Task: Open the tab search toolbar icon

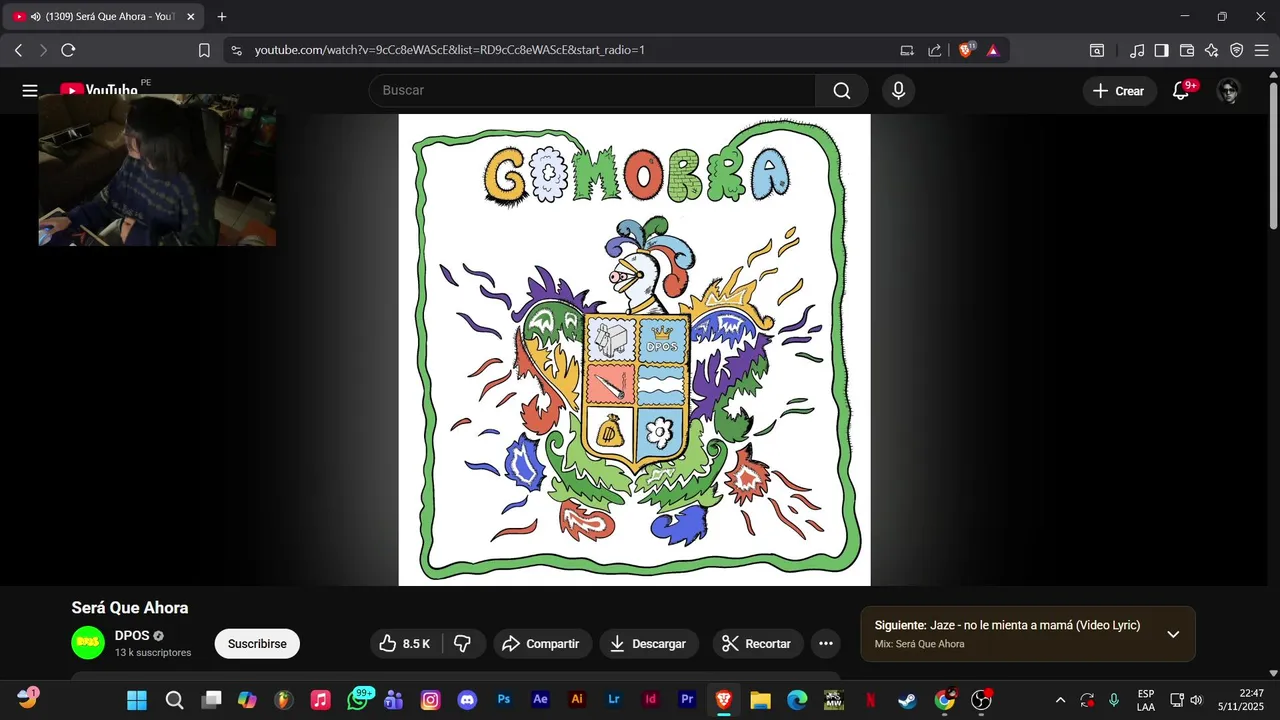Action: pyautogui.click(x=1097, y=50)
